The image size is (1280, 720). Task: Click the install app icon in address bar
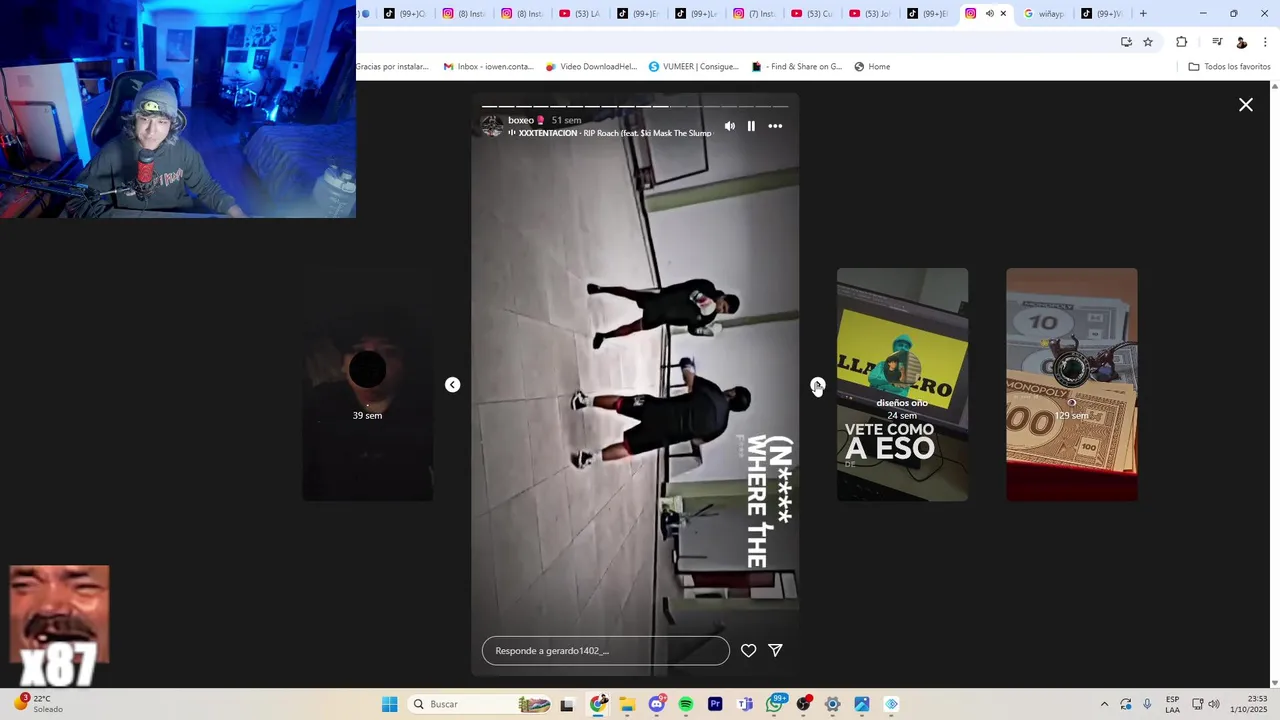coord(1126,42)
